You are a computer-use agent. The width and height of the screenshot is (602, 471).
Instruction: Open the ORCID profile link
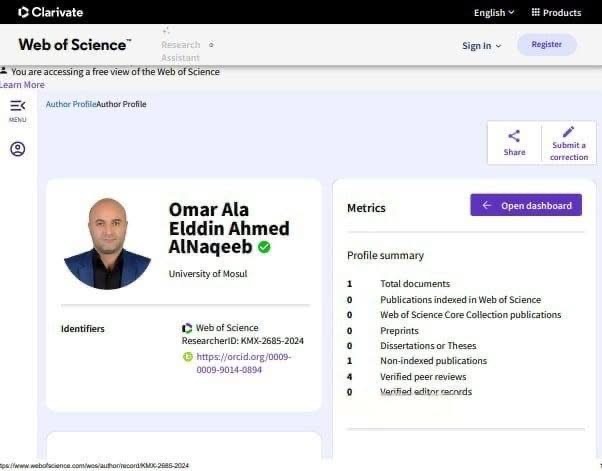(243, 362)
